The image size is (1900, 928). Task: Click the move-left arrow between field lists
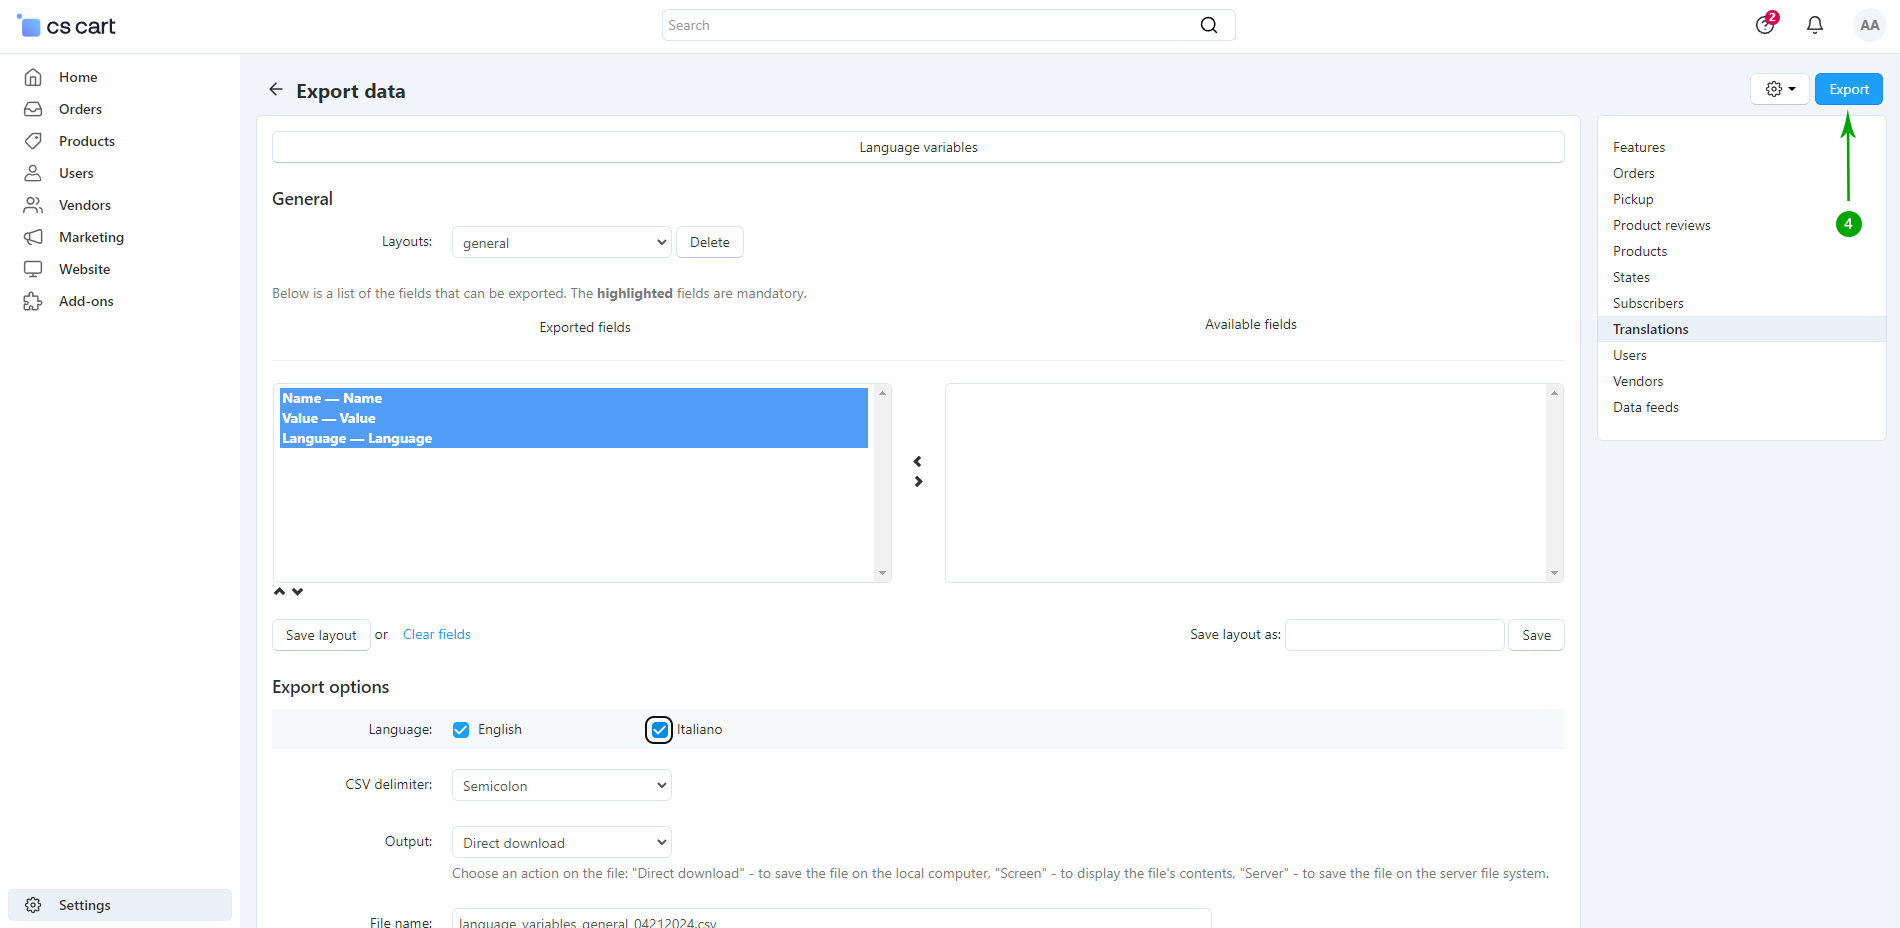click(x=917, y=462)
